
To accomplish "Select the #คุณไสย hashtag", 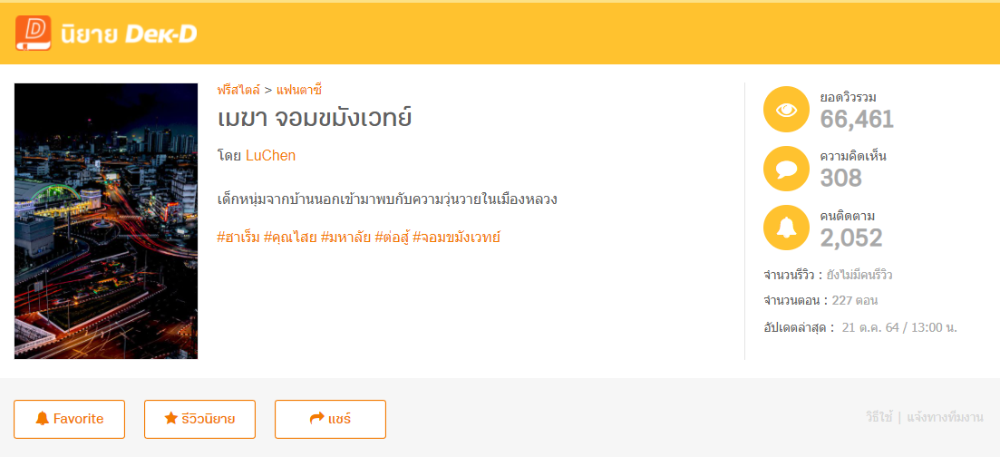I will click(290, 237).
